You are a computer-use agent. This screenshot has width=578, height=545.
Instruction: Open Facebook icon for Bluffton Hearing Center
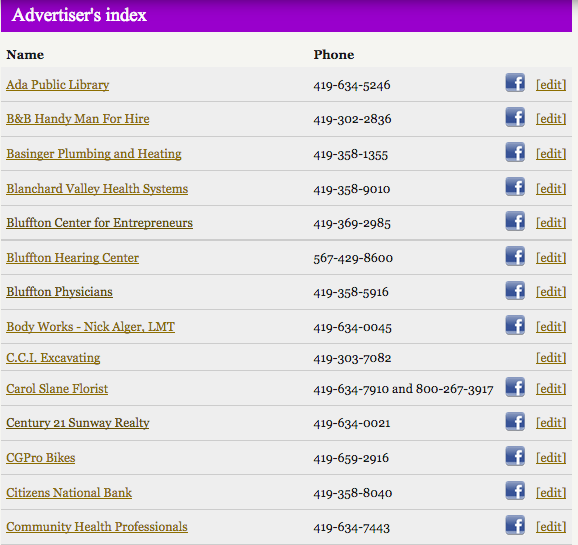(x=515, y=256)
